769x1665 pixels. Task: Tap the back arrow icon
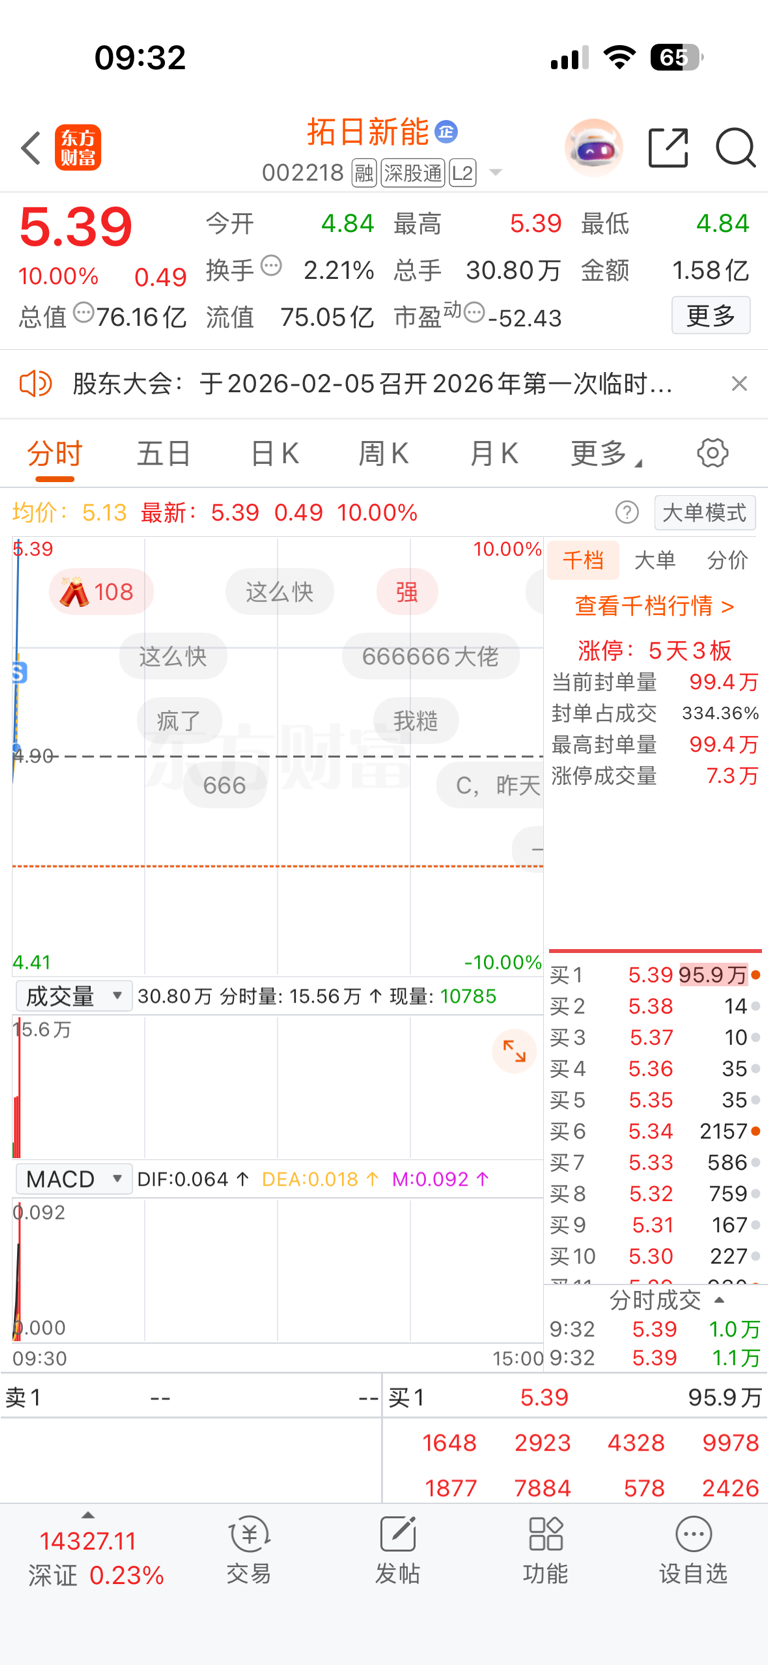pyautogui.click(x=31, y=148)
